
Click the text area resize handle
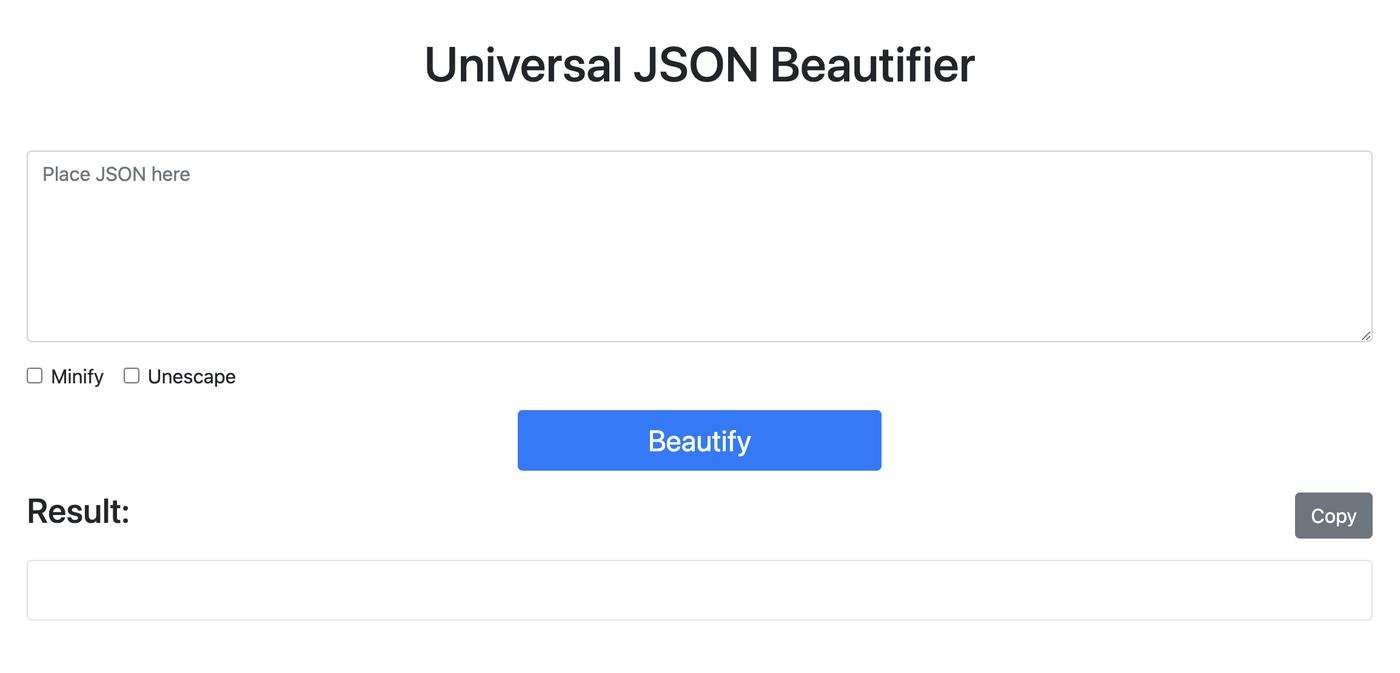coord(1365,335)
